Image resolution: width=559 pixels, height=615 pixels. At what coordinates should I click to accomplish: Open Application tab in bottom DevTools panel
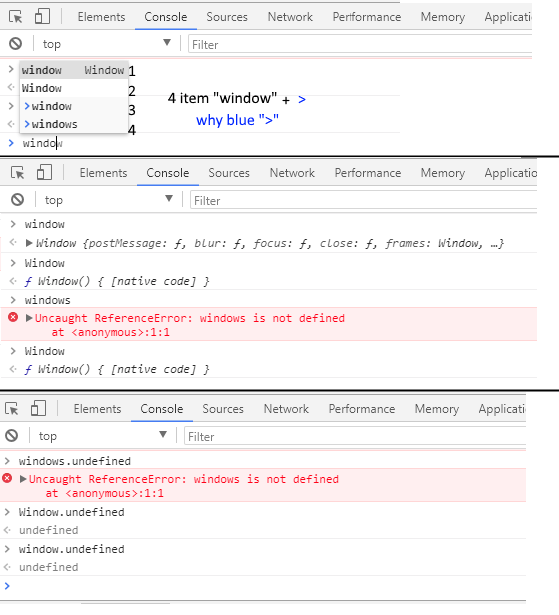[x=502, y=409]
